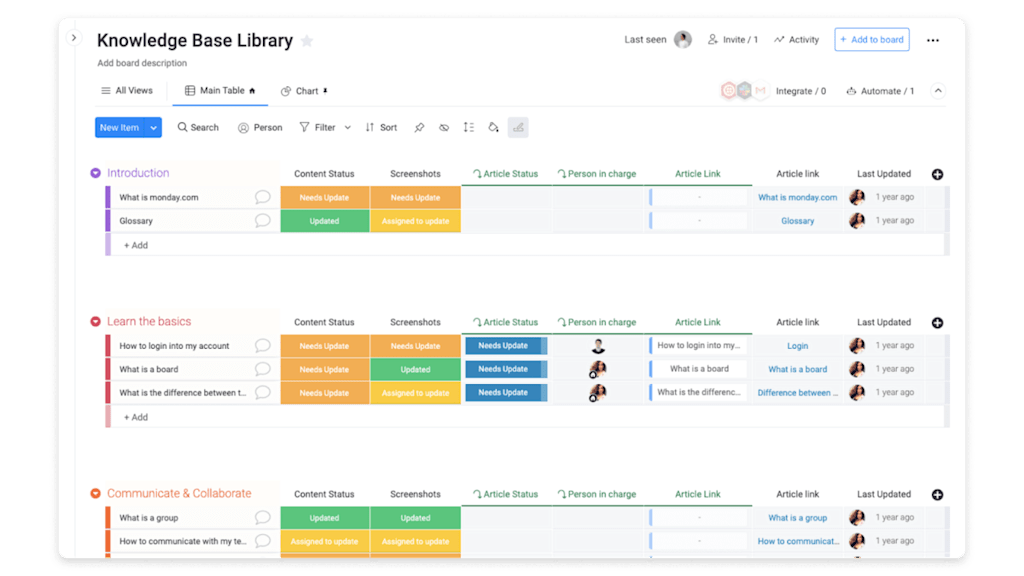Open conversation for difference between item

(263, 392)
